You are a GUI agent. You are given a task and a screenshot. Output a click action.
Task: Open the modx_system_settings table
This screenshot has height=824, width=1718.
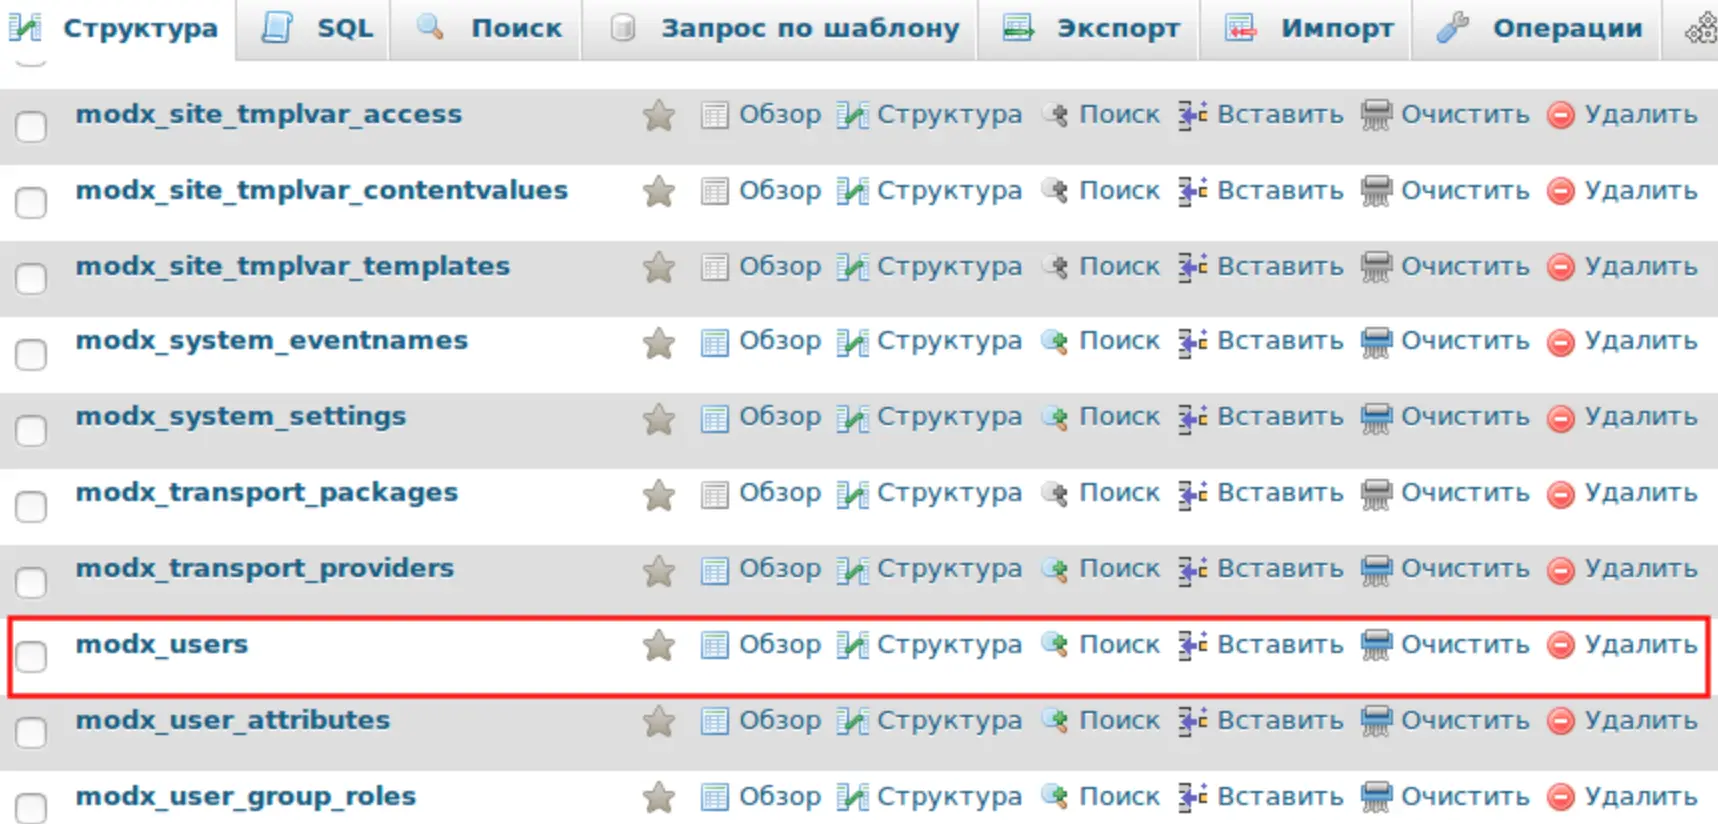click(241, 417)
